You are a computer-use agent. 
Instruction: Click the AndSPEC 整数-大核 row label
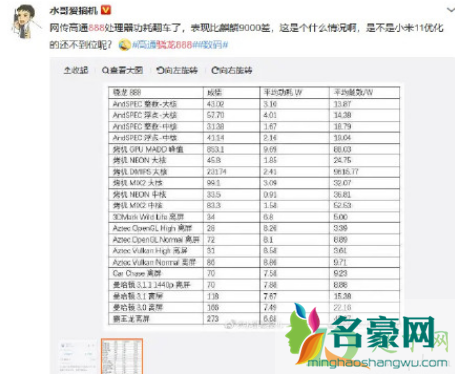coord(145,104)
